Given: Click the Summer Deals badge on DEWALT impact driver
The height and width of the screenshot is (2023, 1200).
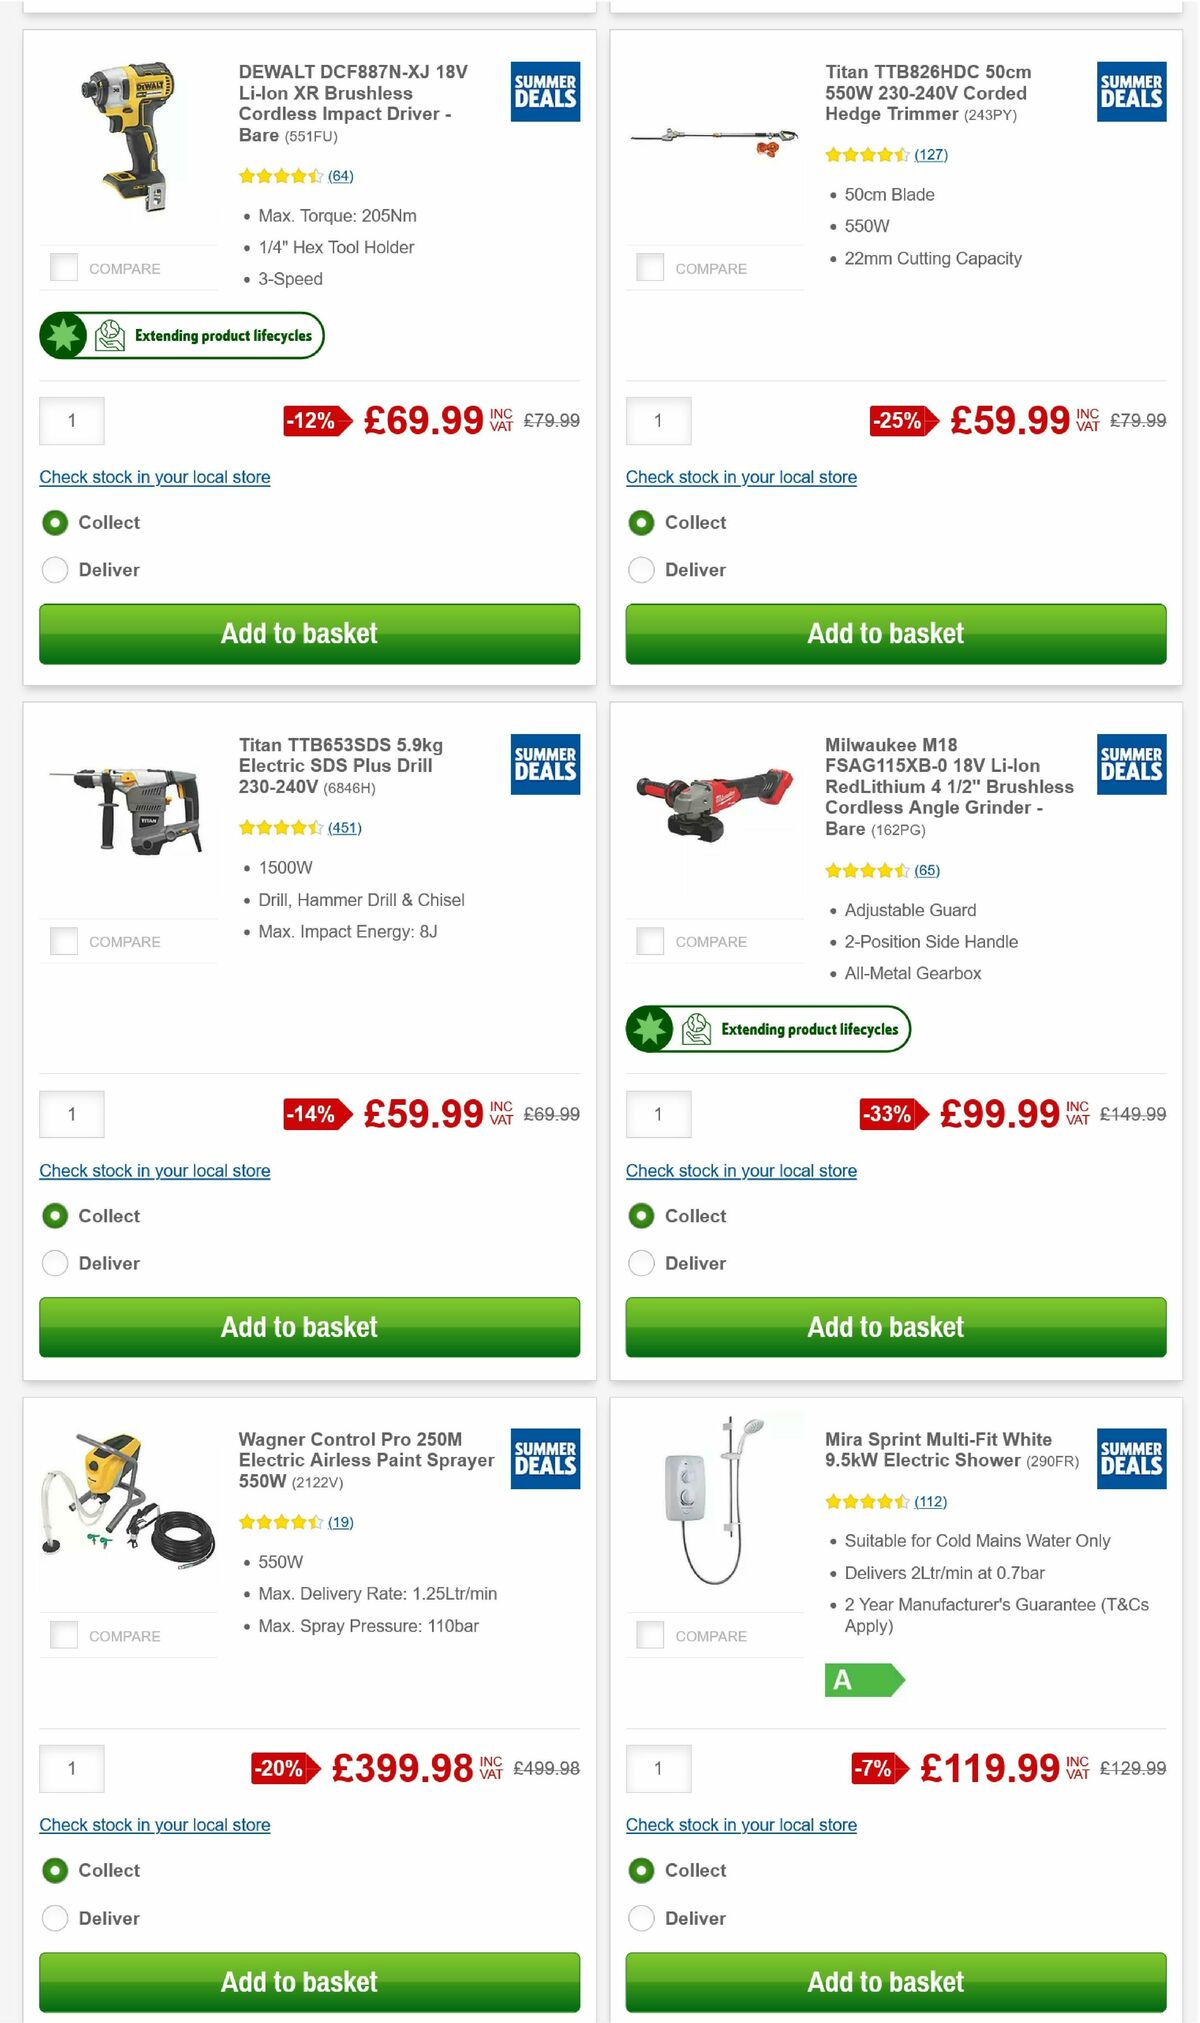Looking at the screenshot, I should tap(545, 92).
